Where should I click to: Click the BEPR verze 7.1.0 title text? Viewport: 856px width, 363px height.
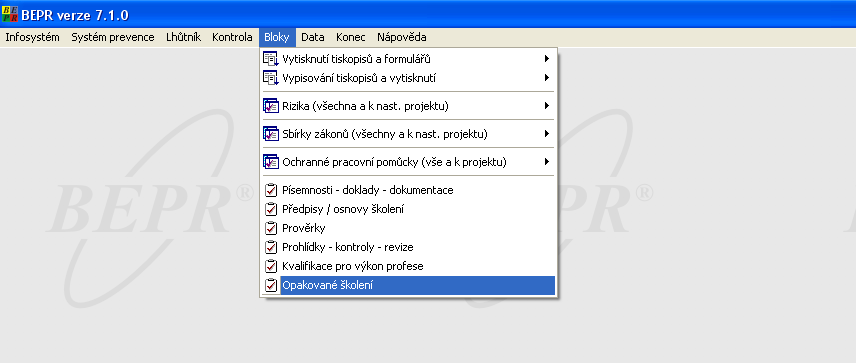(x=75, y=15)
